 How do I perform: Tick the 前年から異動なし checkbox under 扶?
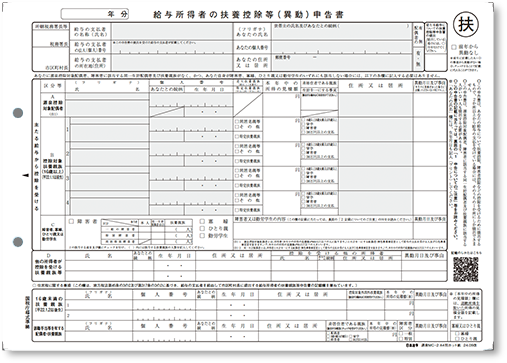[x=454, y=47]
